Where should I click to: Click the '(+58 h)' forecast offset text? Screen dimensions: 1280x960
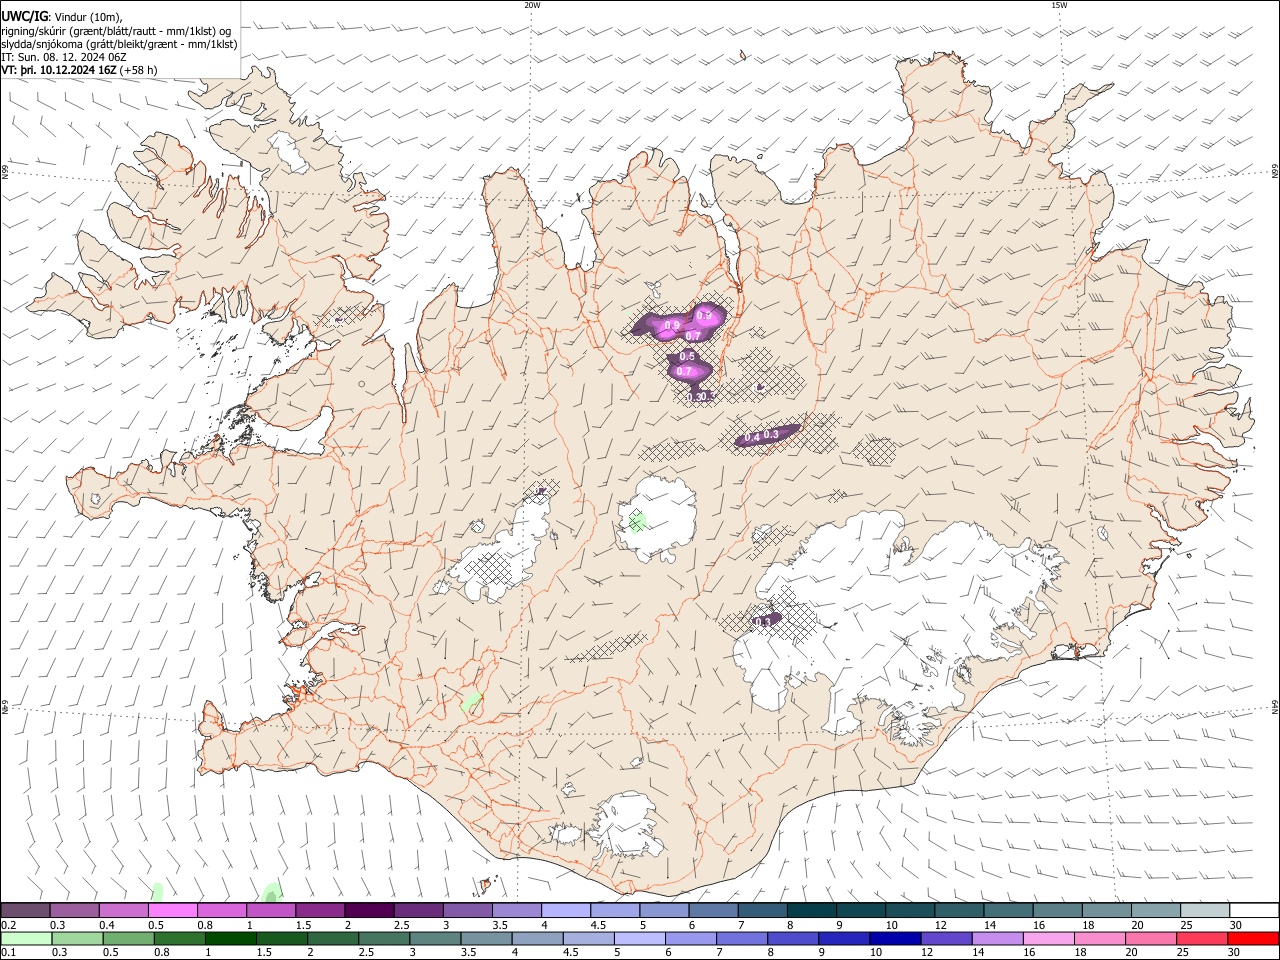[x=138, y=70]
